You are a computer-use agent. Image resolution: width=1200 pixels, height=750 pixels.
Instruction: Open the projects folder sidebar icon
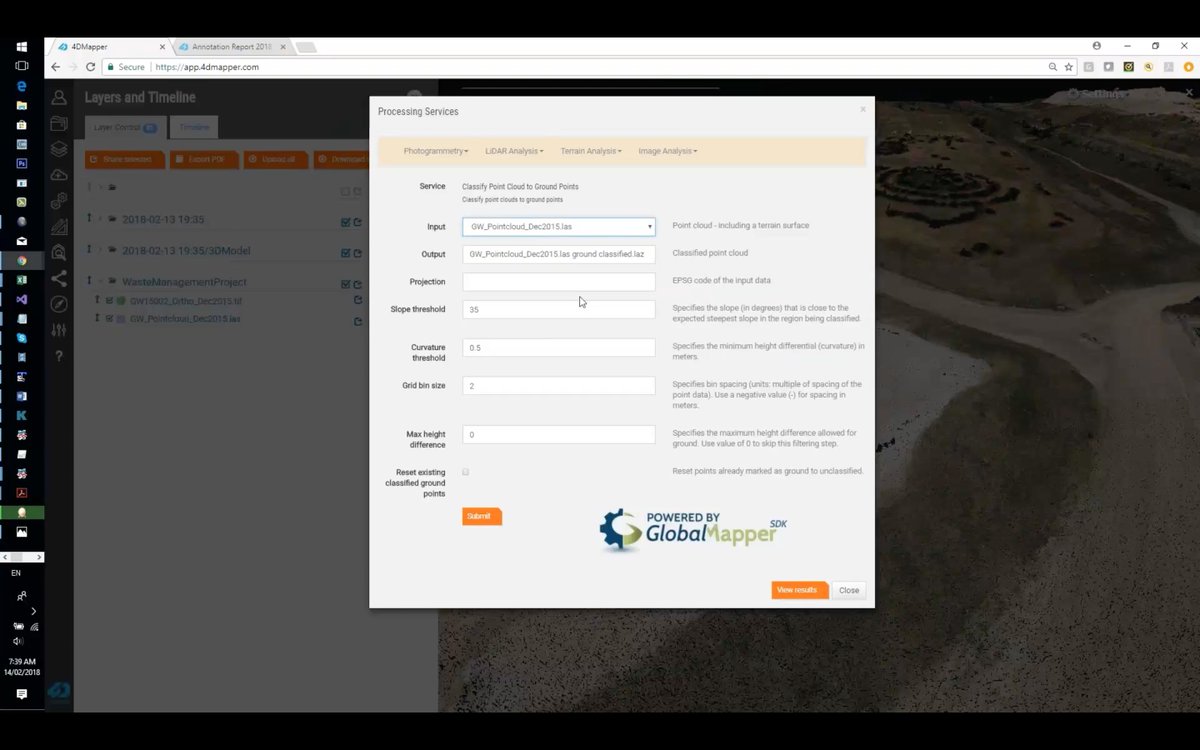pos(59,124)
